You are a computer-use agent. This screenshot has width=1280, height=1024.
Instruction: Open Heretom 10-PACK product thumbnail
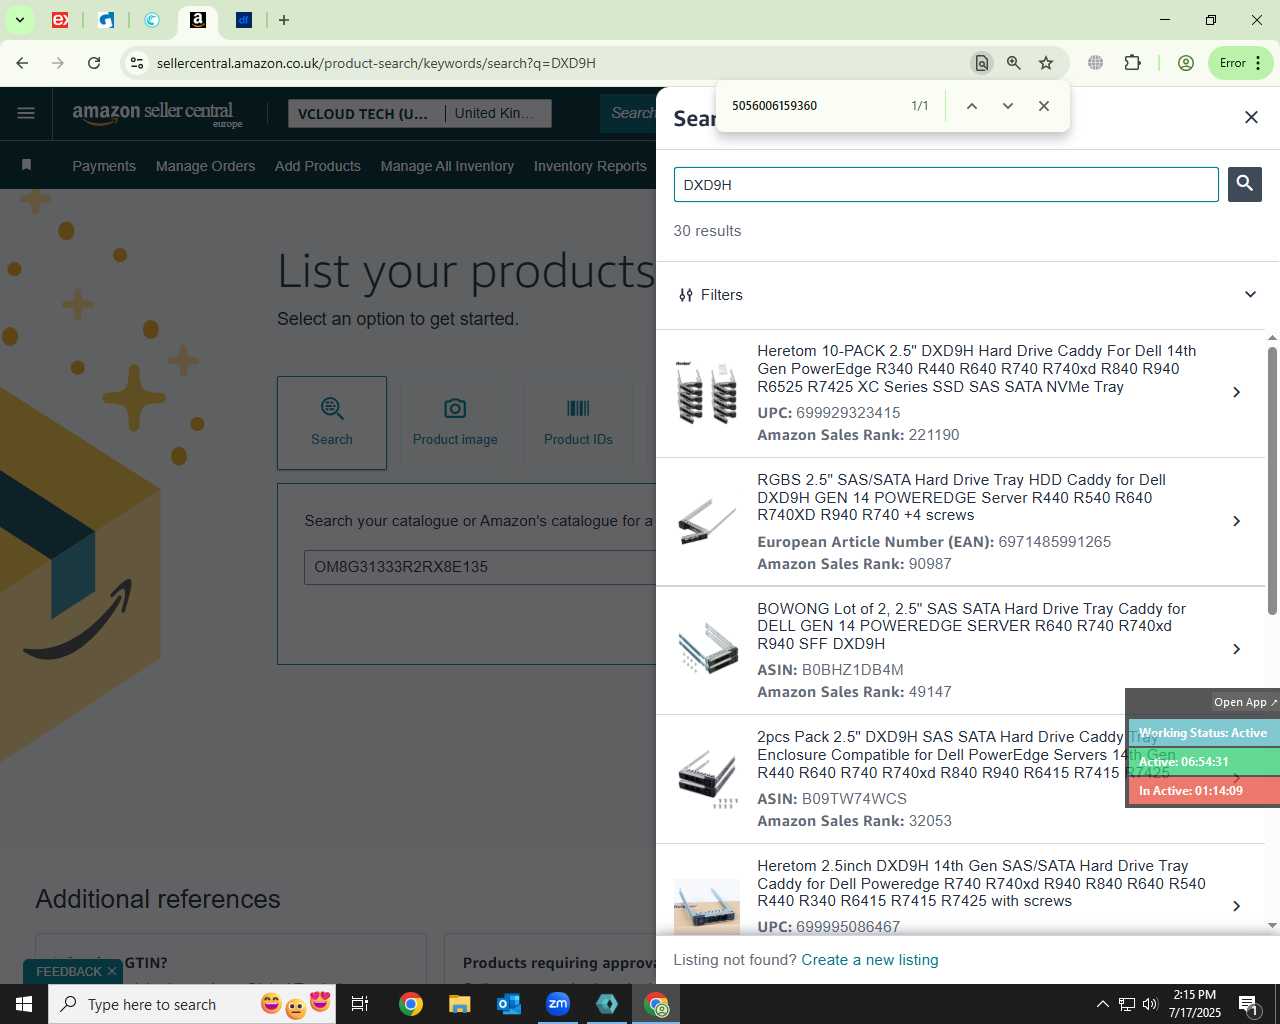pos(707,392)
